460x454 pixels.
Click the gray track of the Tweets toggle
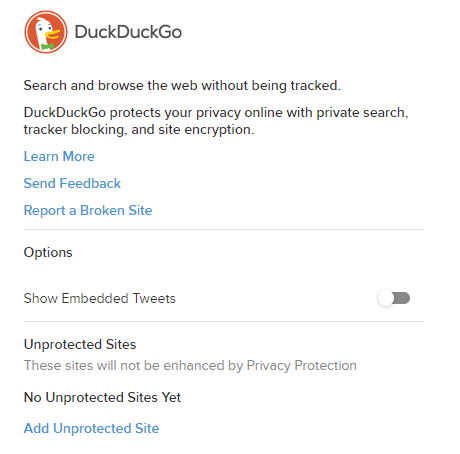point(402,298)
